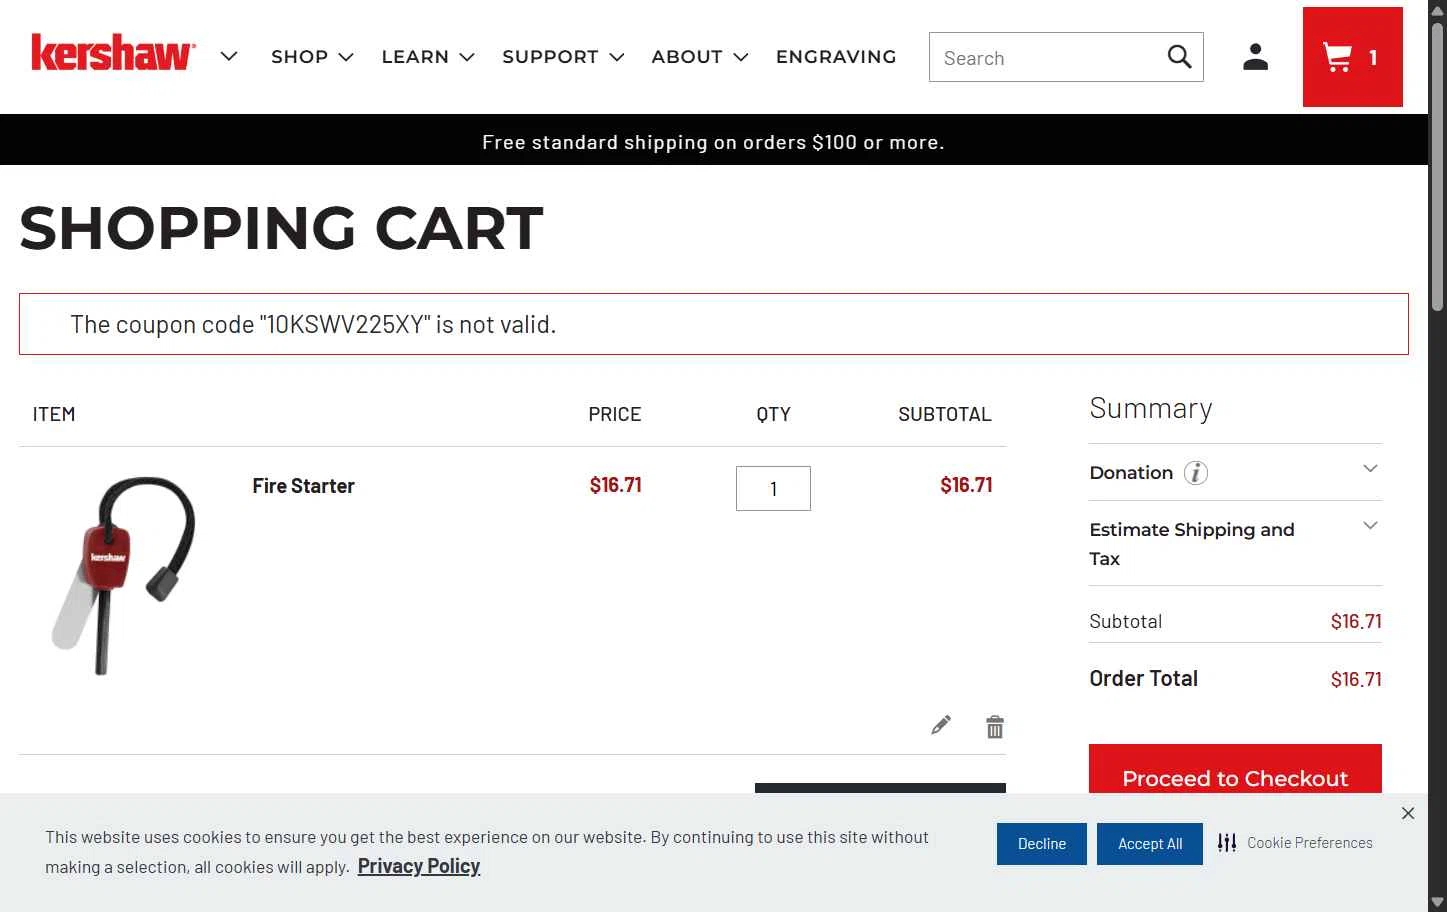Viewport: 1447px width, 912px height.
Task: Edit the Fire Starter item with pencil icon
Action: click(941, 725)
